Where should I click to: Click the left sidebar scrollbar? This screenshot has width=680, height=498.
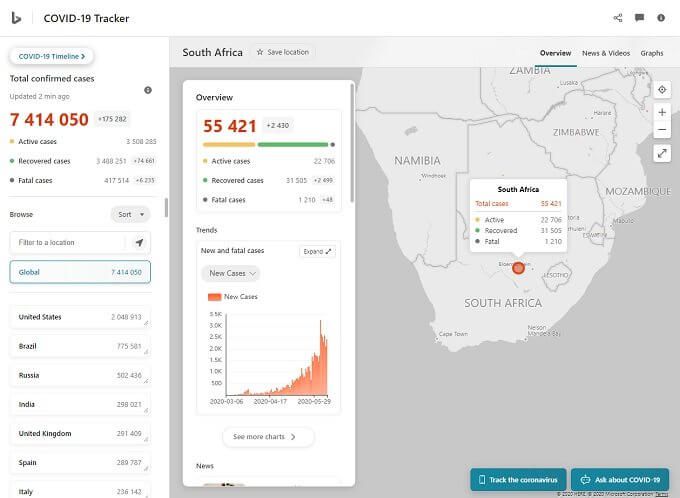[166, 208]
